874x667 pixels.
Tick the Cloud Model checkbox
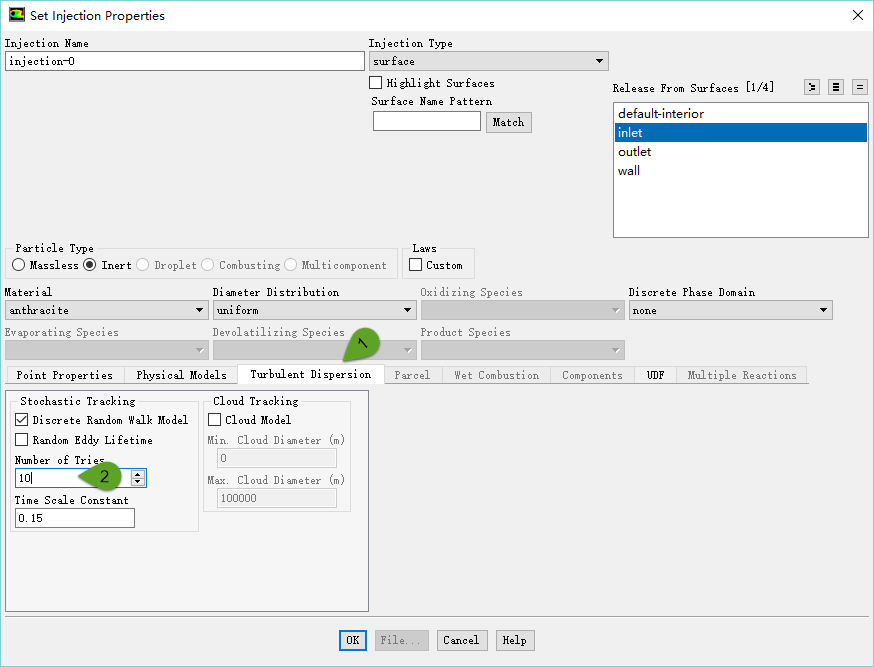pyautogui.click(x=214, y=420)
